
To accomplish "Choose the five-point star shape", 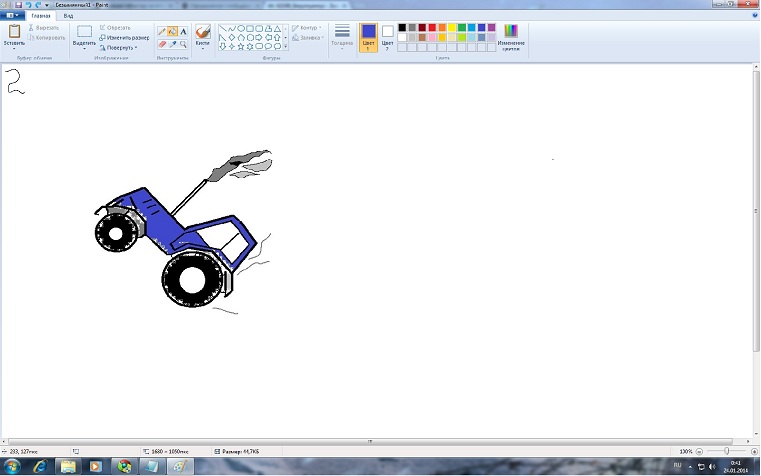I will pos(241,47).
